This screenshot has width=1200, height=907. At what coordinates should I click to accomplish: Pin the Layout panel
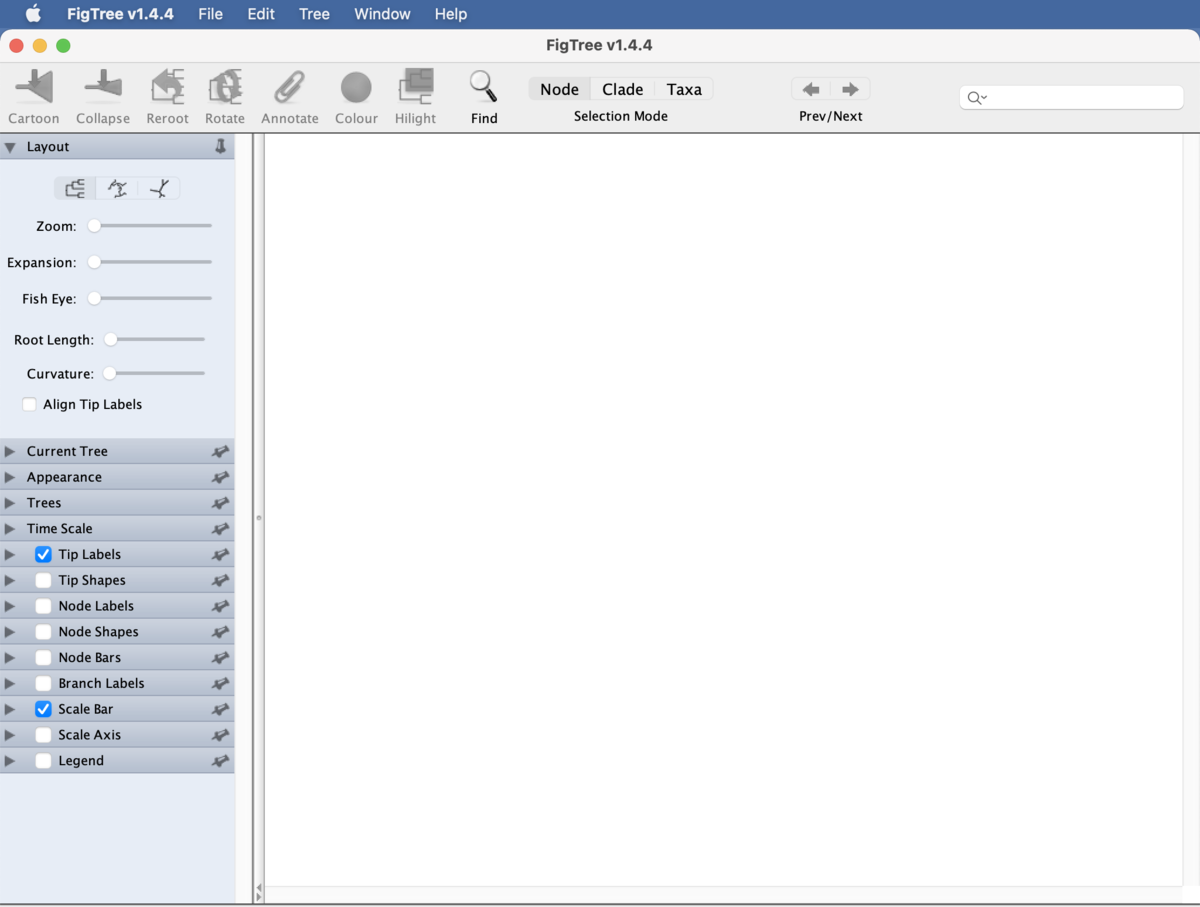[221, 146]
